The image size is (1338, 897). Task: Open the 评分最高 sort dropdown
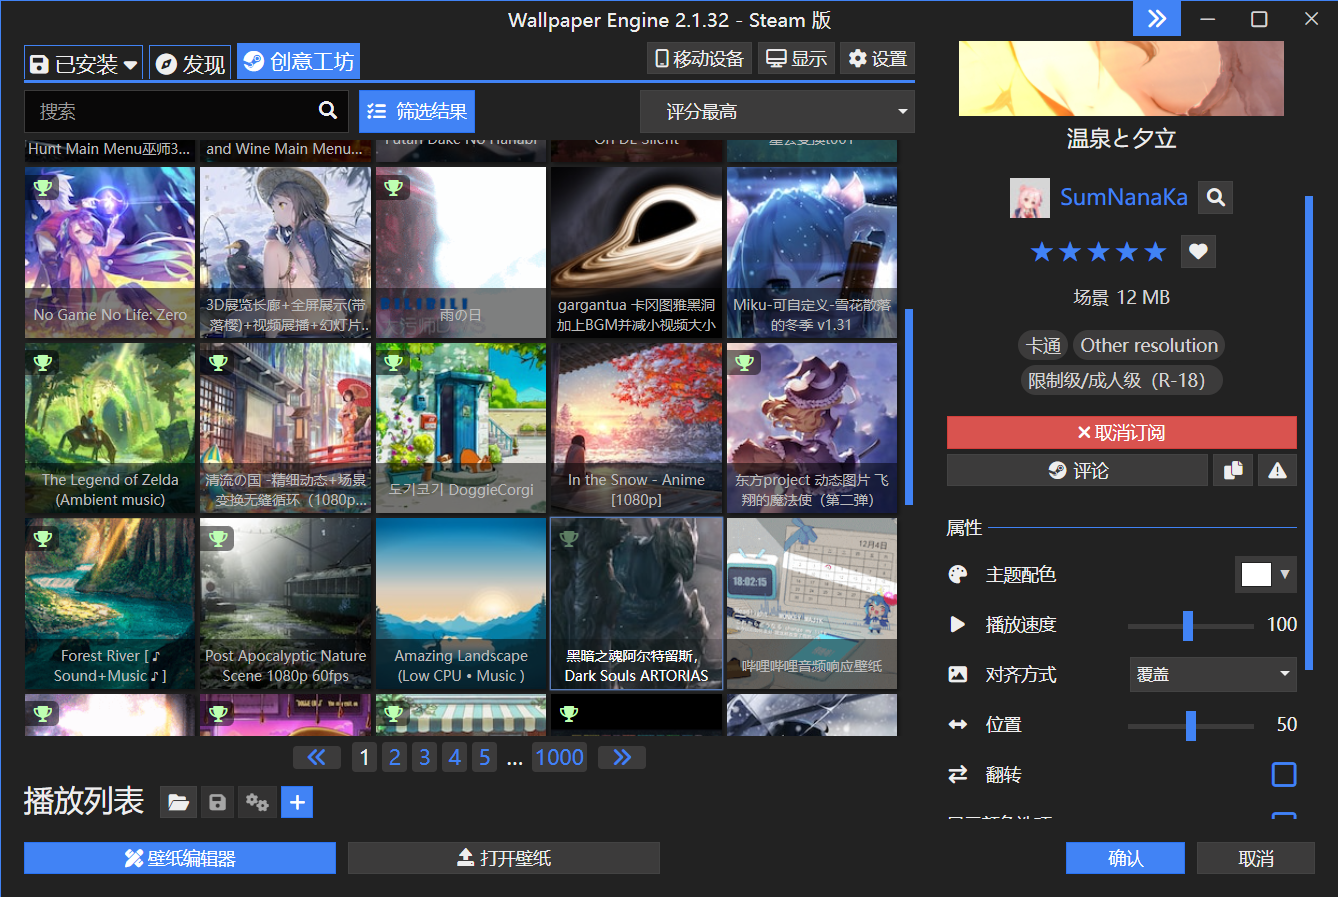click(x=777, y=112)
